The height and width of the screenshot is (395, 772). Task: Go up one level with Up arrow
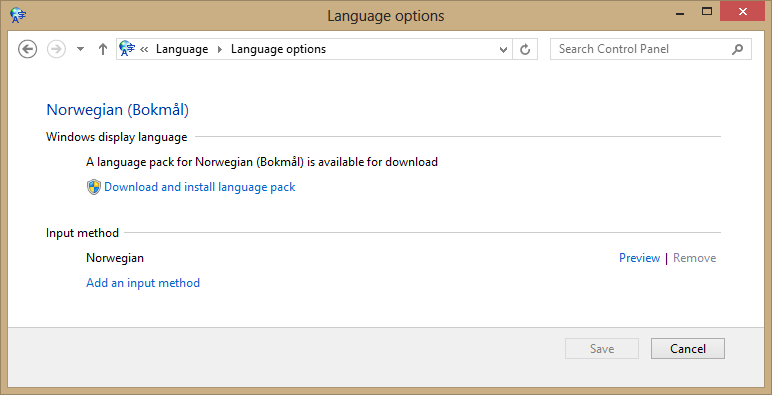(x=102, y=49)
